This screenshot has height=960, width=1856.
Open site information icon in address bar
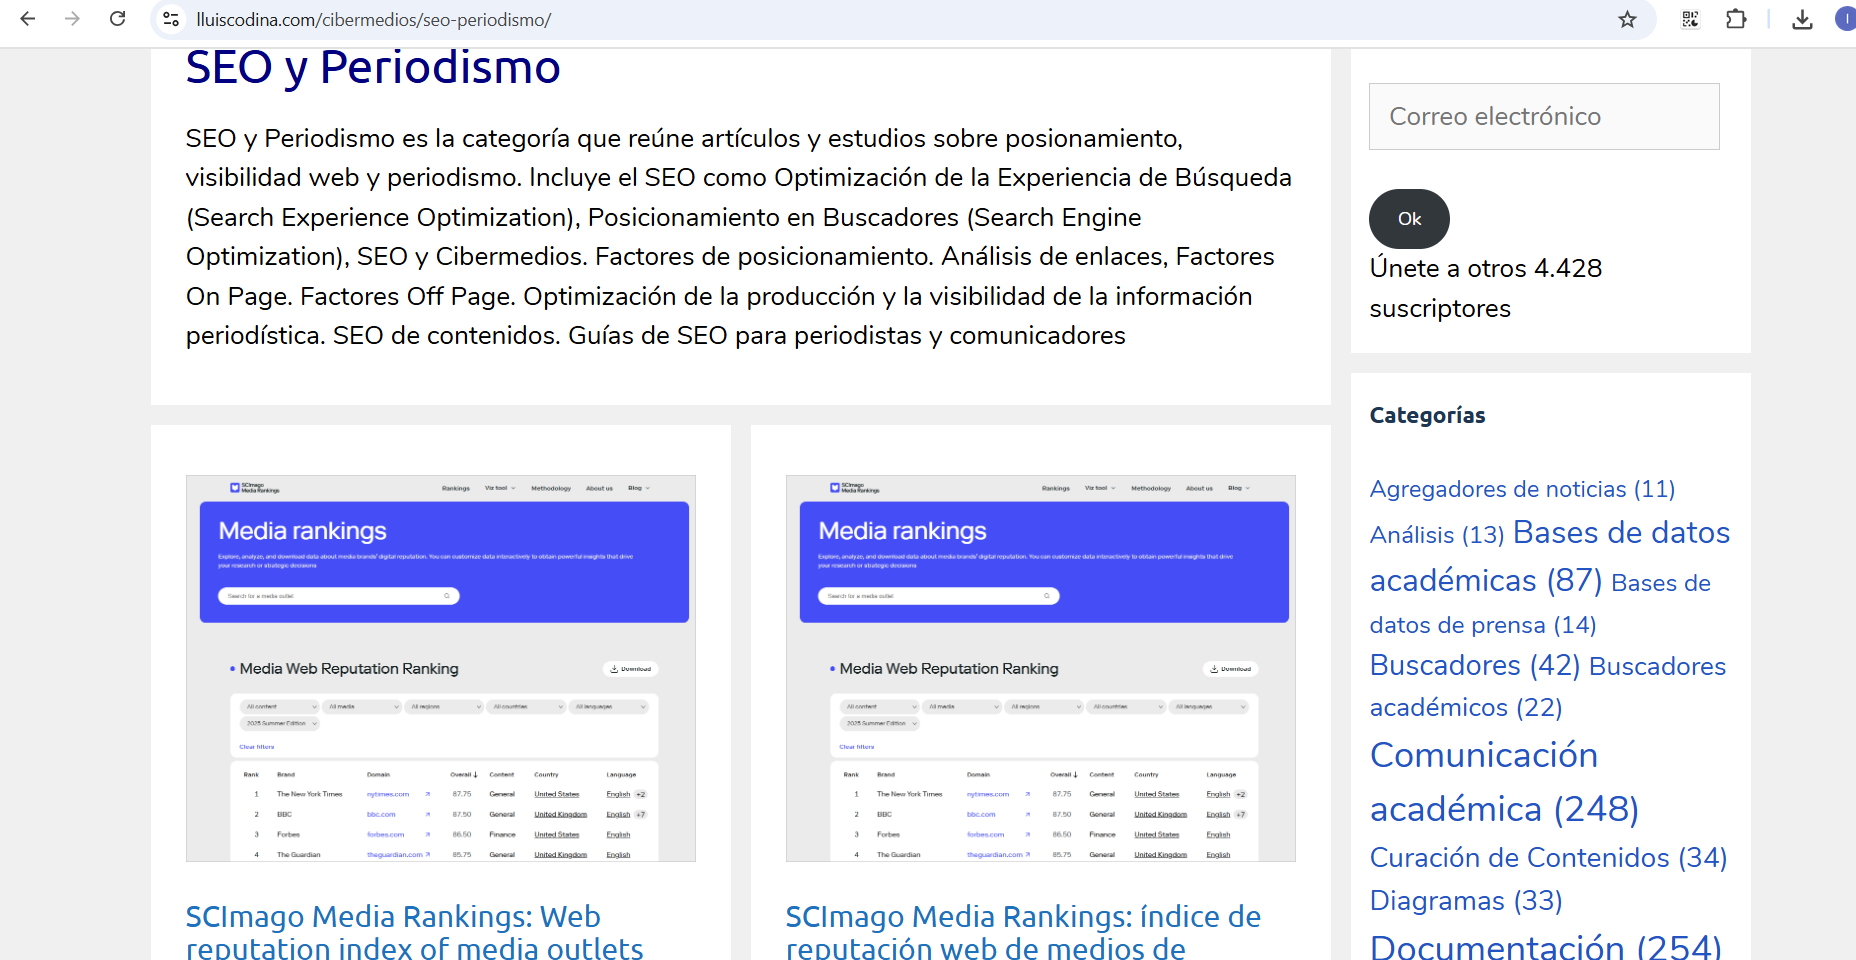pyautogui.click(x=171, y=19)
